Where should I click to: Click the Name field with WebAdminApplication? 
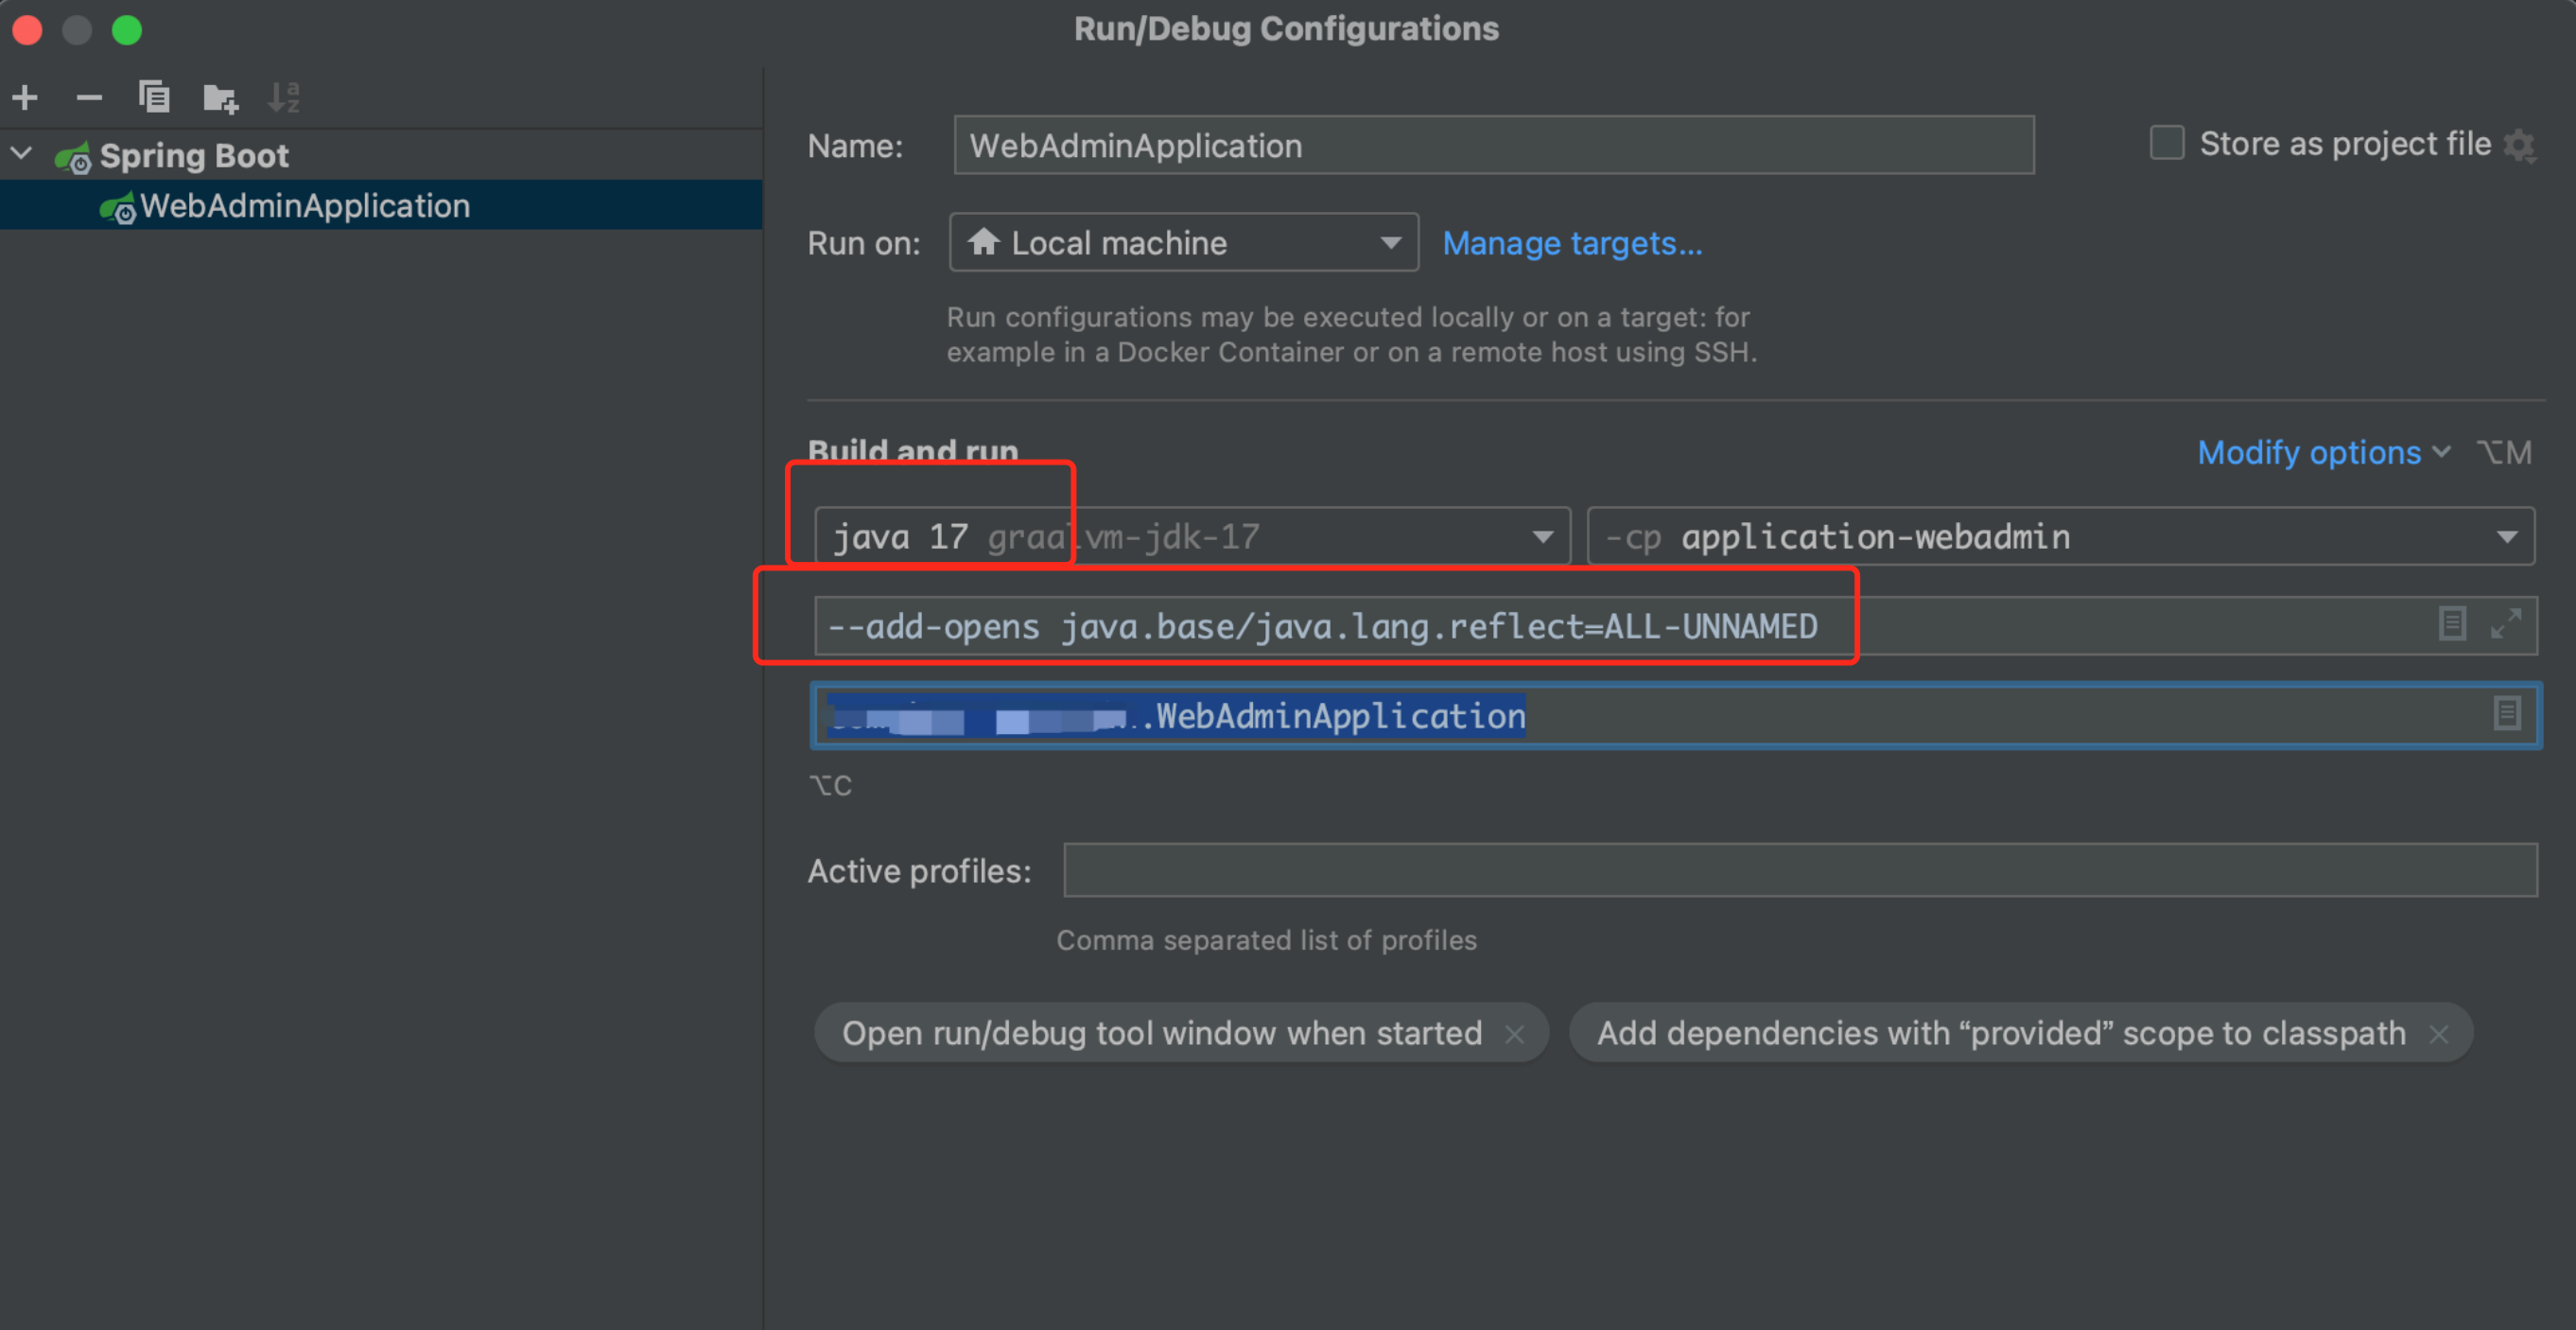1493,145
